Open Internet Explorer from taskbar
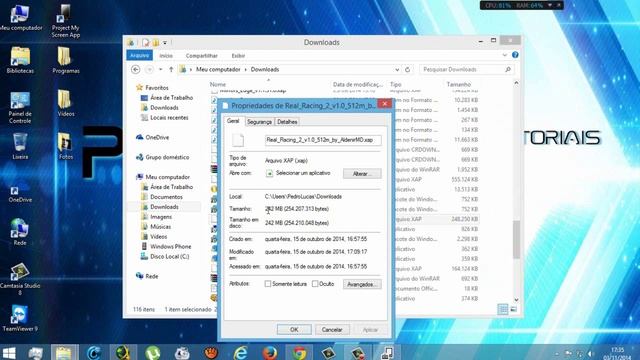Image resolution: width=640 pixels, height=360 pixels. coord(240,353)
